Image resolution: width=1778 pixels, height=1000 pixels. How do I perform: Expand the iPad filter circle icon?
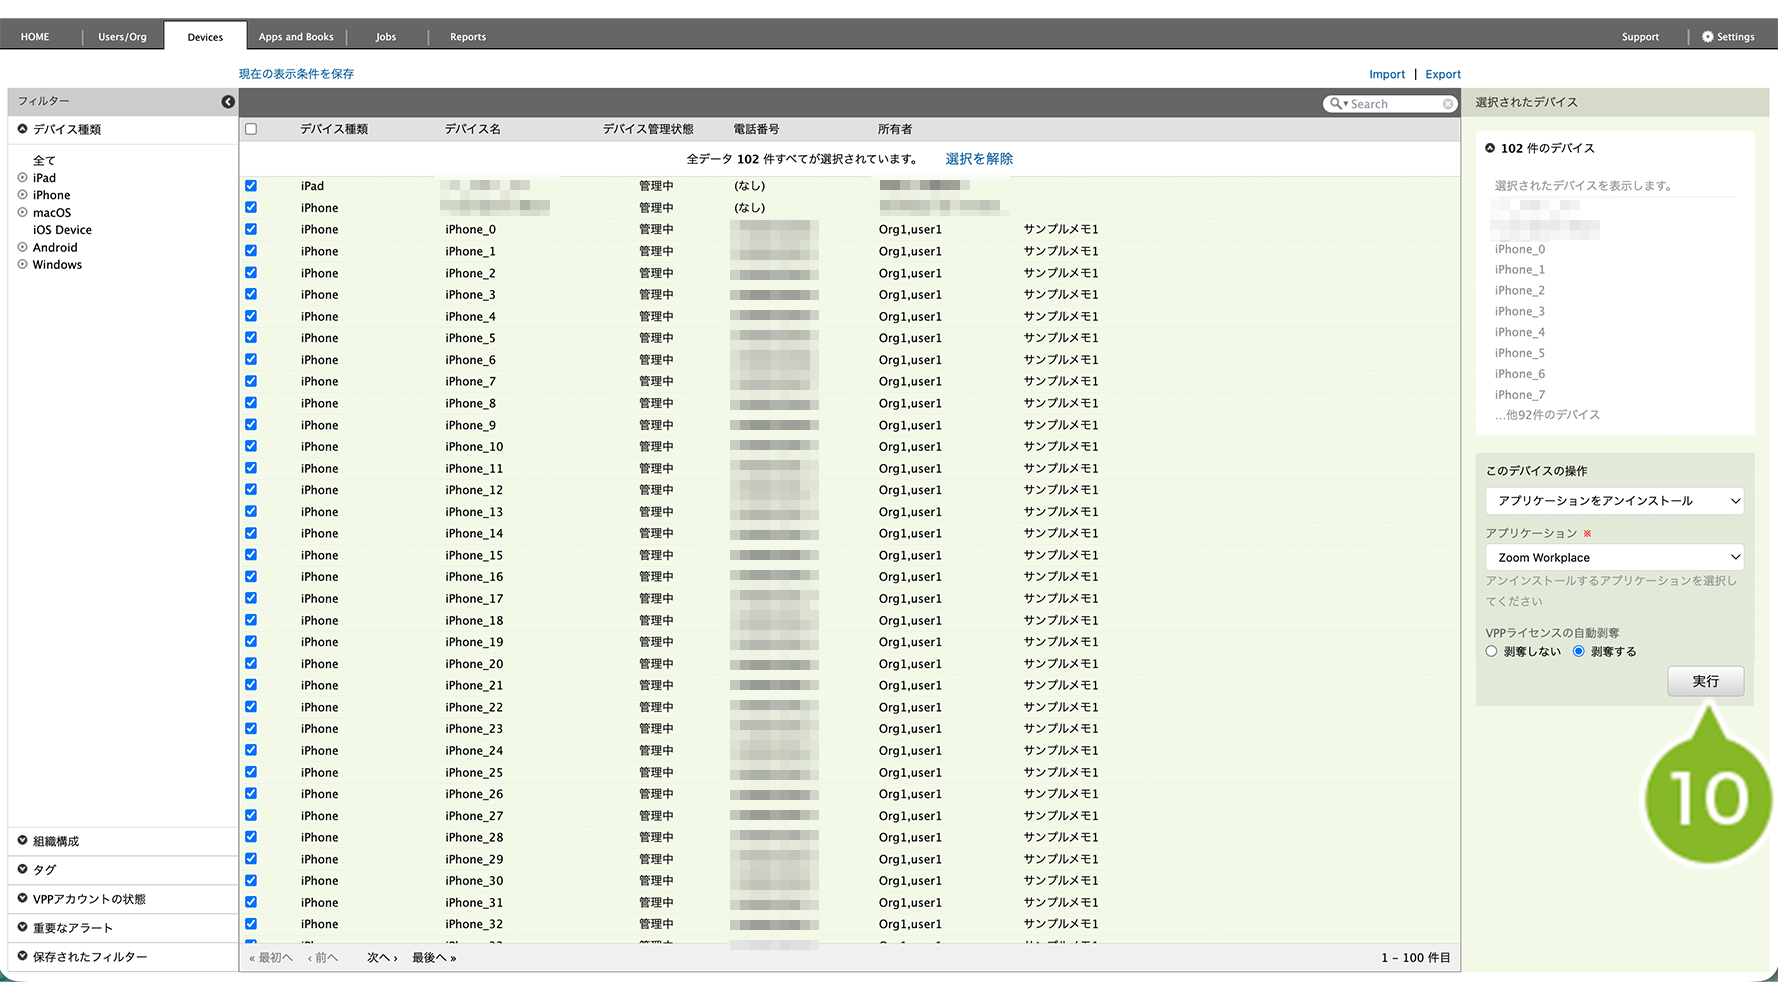[x=22, y=178]
